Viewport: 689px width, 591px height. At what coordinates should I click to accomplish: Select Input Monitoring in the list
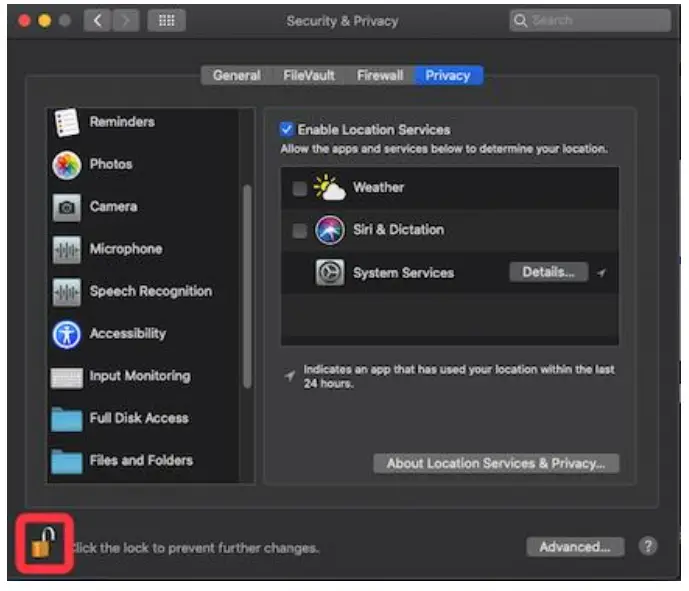click(140, 376)
